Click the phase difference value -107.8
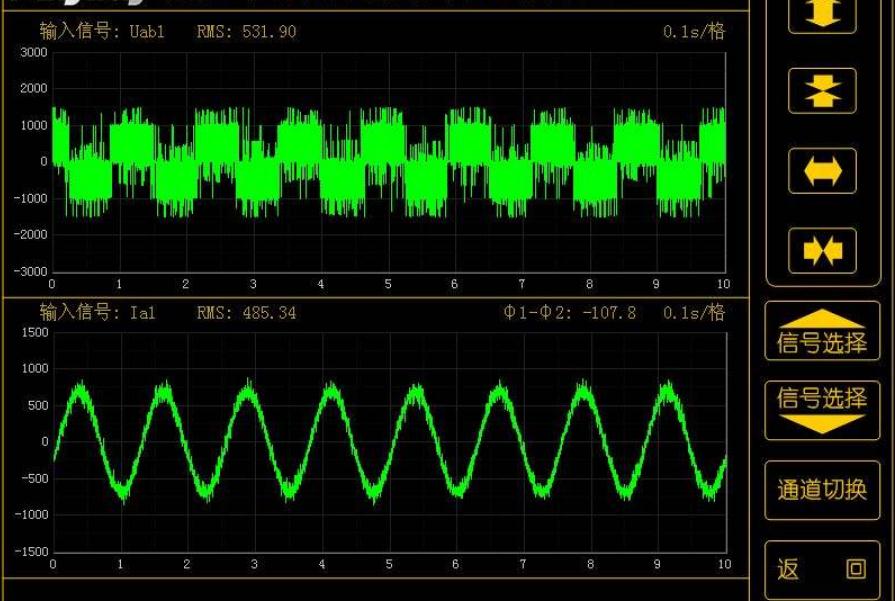This screenshot has width=895, height=601. pyautogui.click(x=609, y=312)
